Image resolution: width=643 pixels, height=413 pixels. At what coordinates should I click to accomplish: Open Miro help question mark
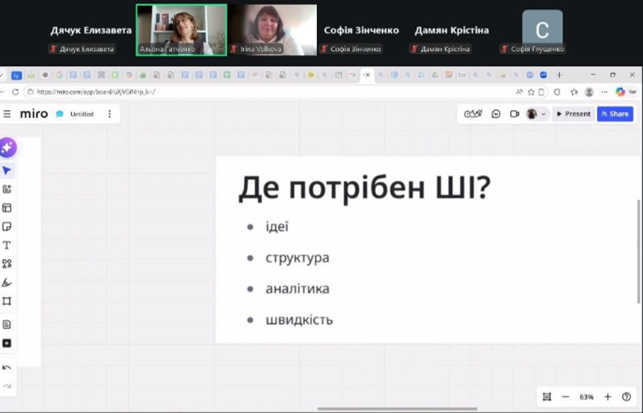(x=627, y=397)
